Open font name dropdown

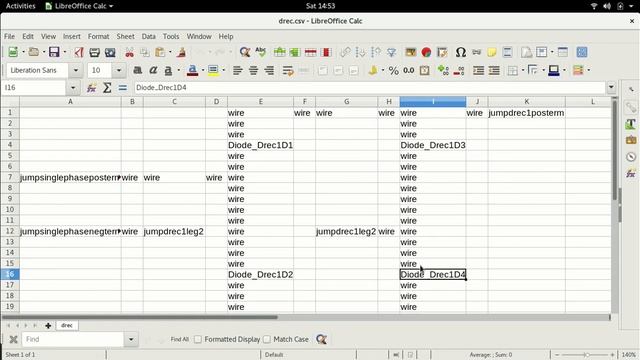click(x=76, y=70)
